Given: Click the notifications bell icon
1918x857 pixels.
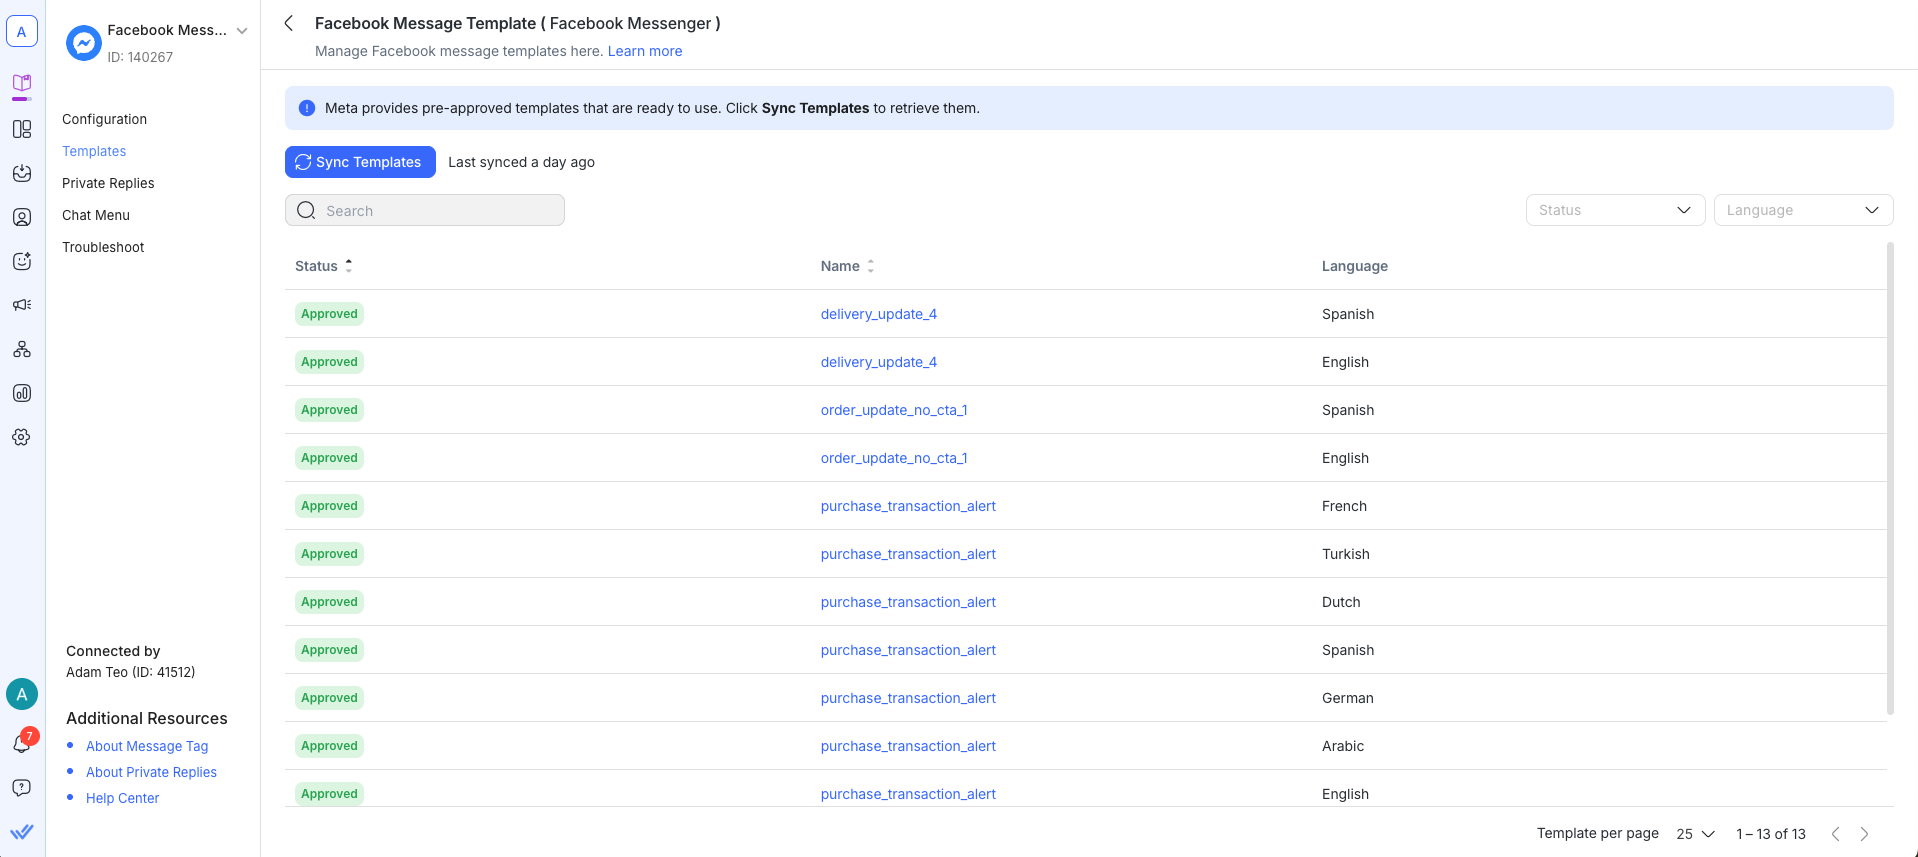Looking at the screenshot, I should (22, 743).
